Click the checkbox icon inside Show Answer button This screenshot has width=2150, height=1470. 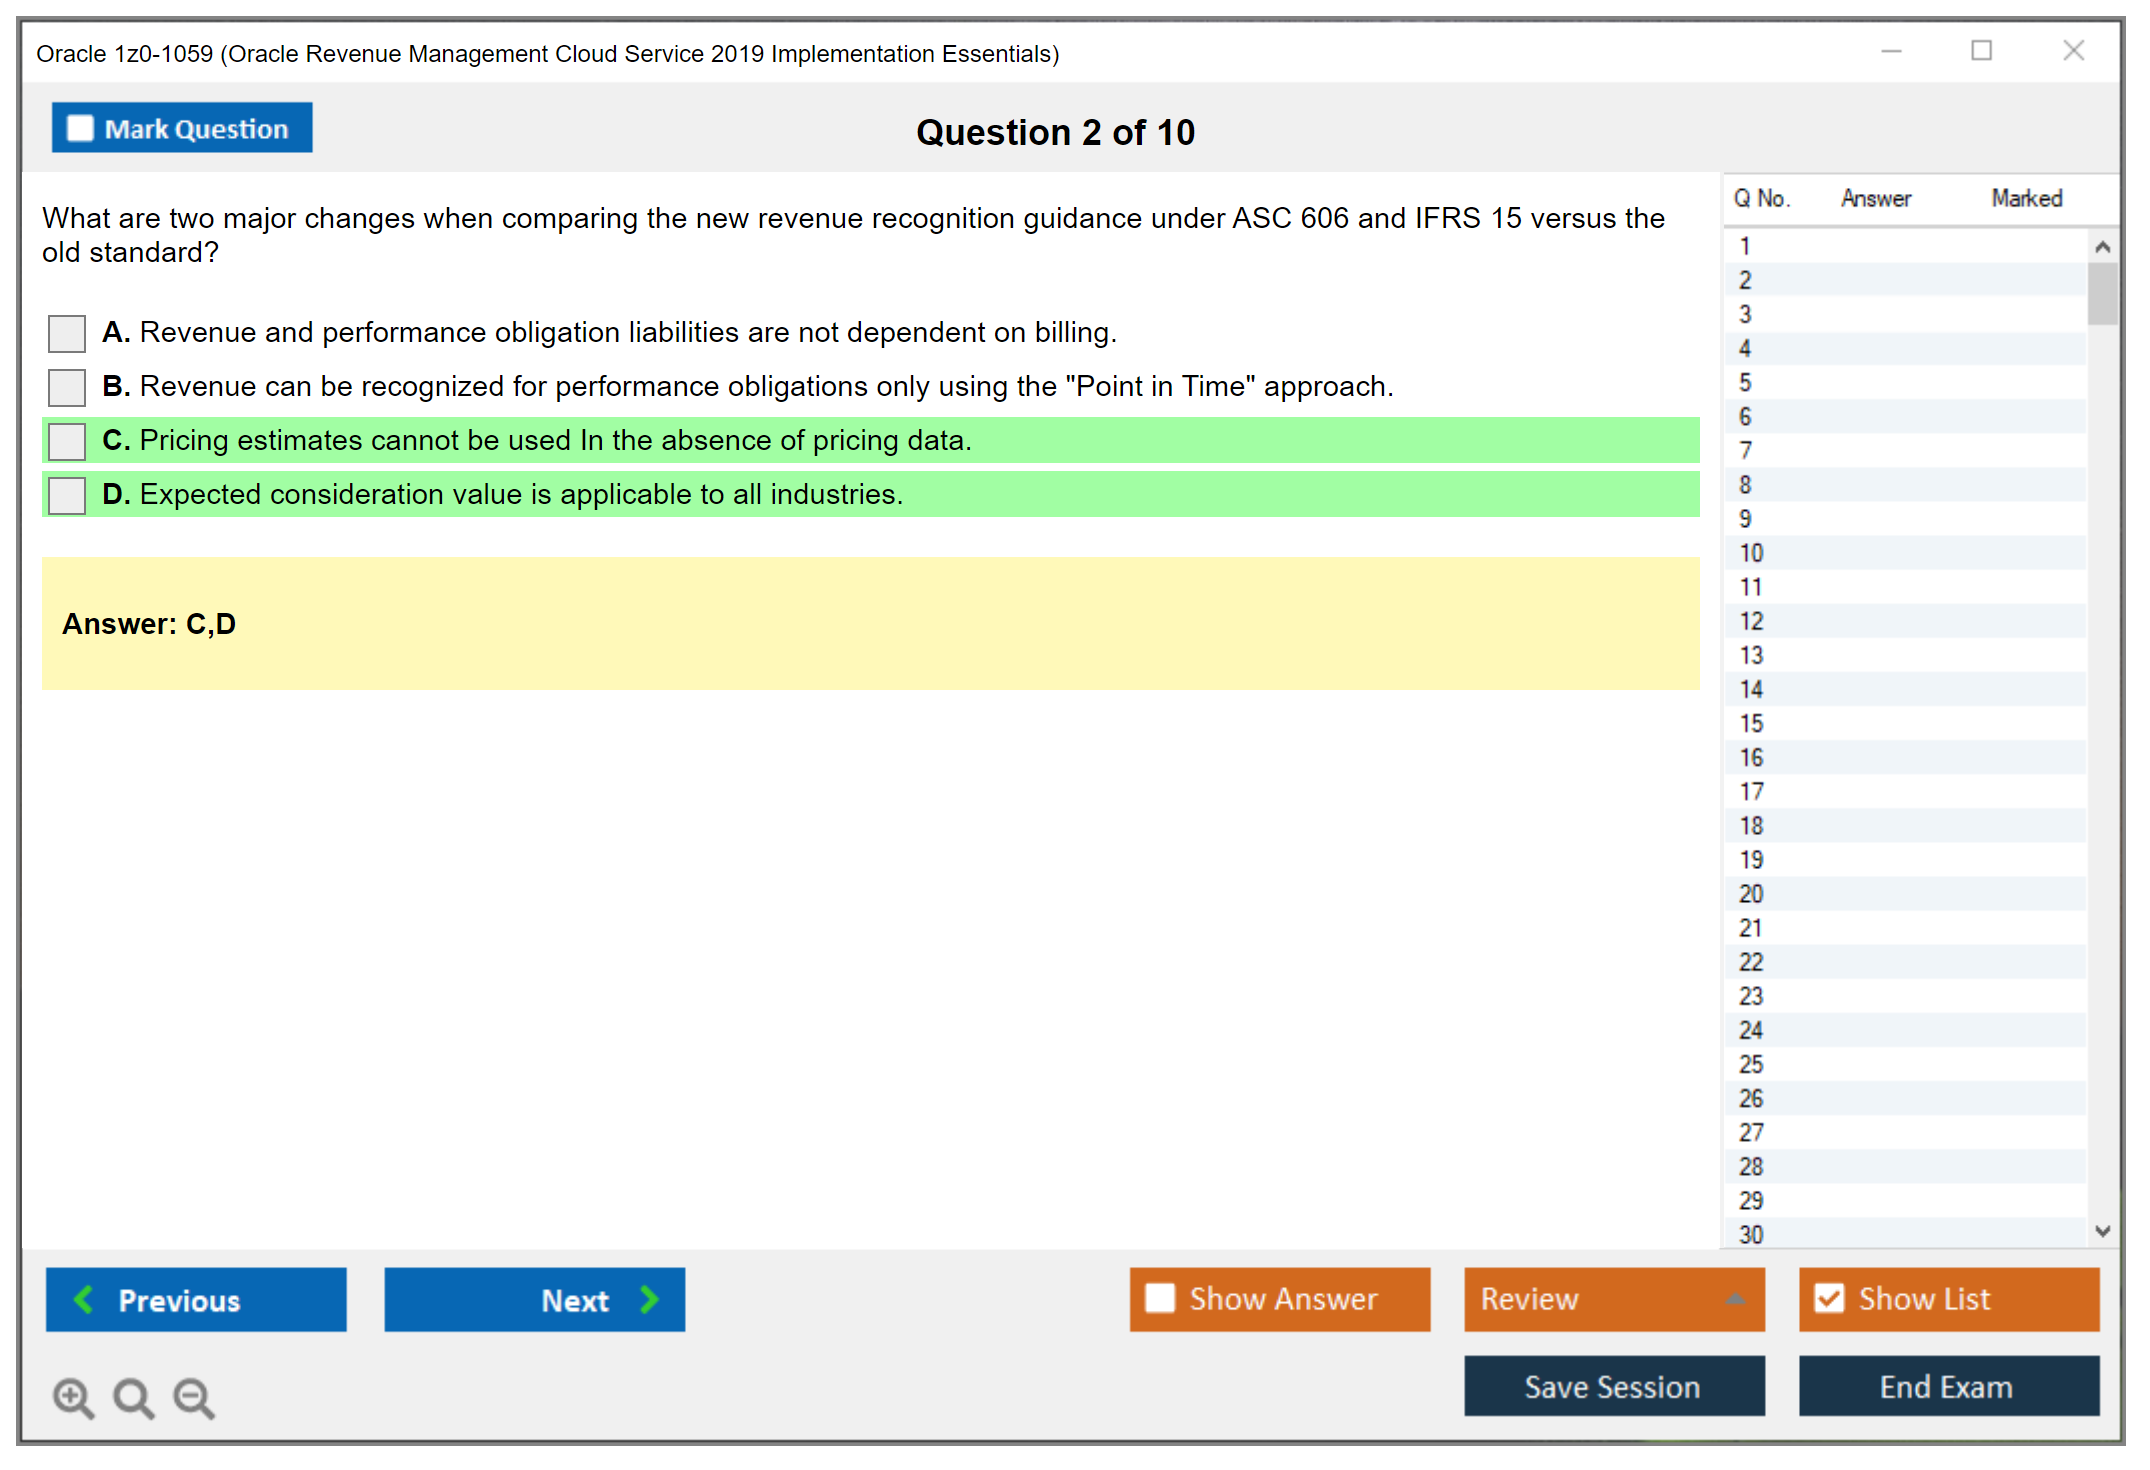click(1160, 1298)
